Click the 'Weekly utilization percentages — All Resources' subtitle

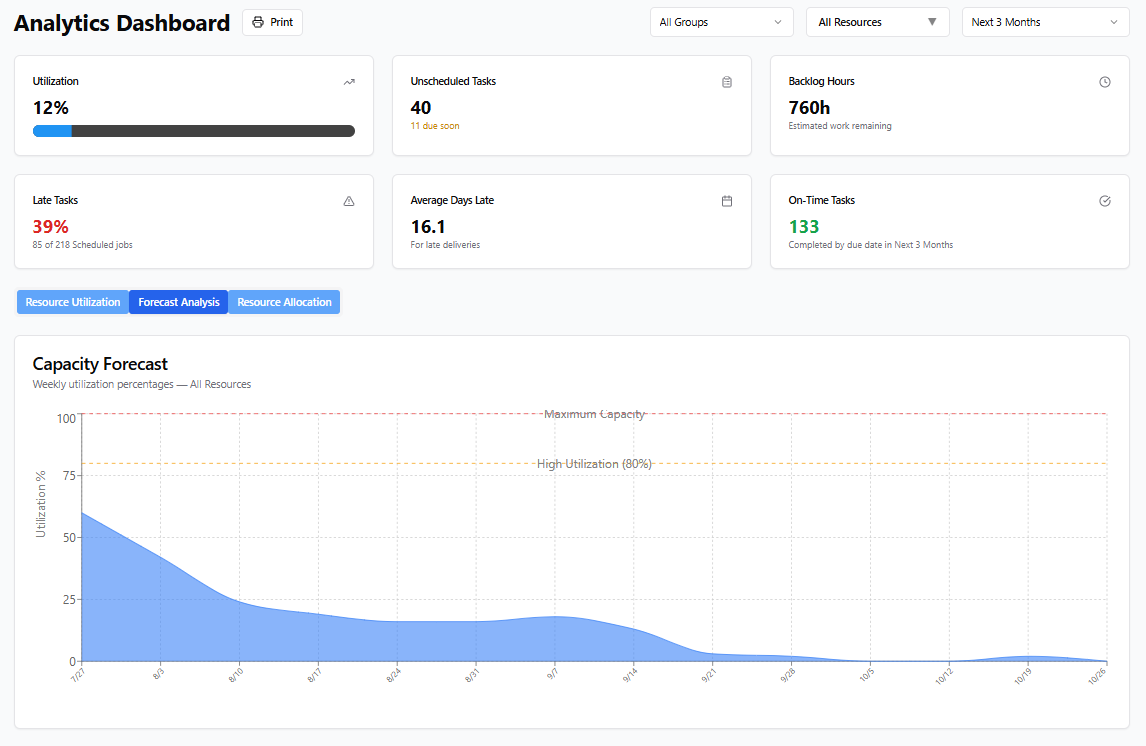point(142,384)
